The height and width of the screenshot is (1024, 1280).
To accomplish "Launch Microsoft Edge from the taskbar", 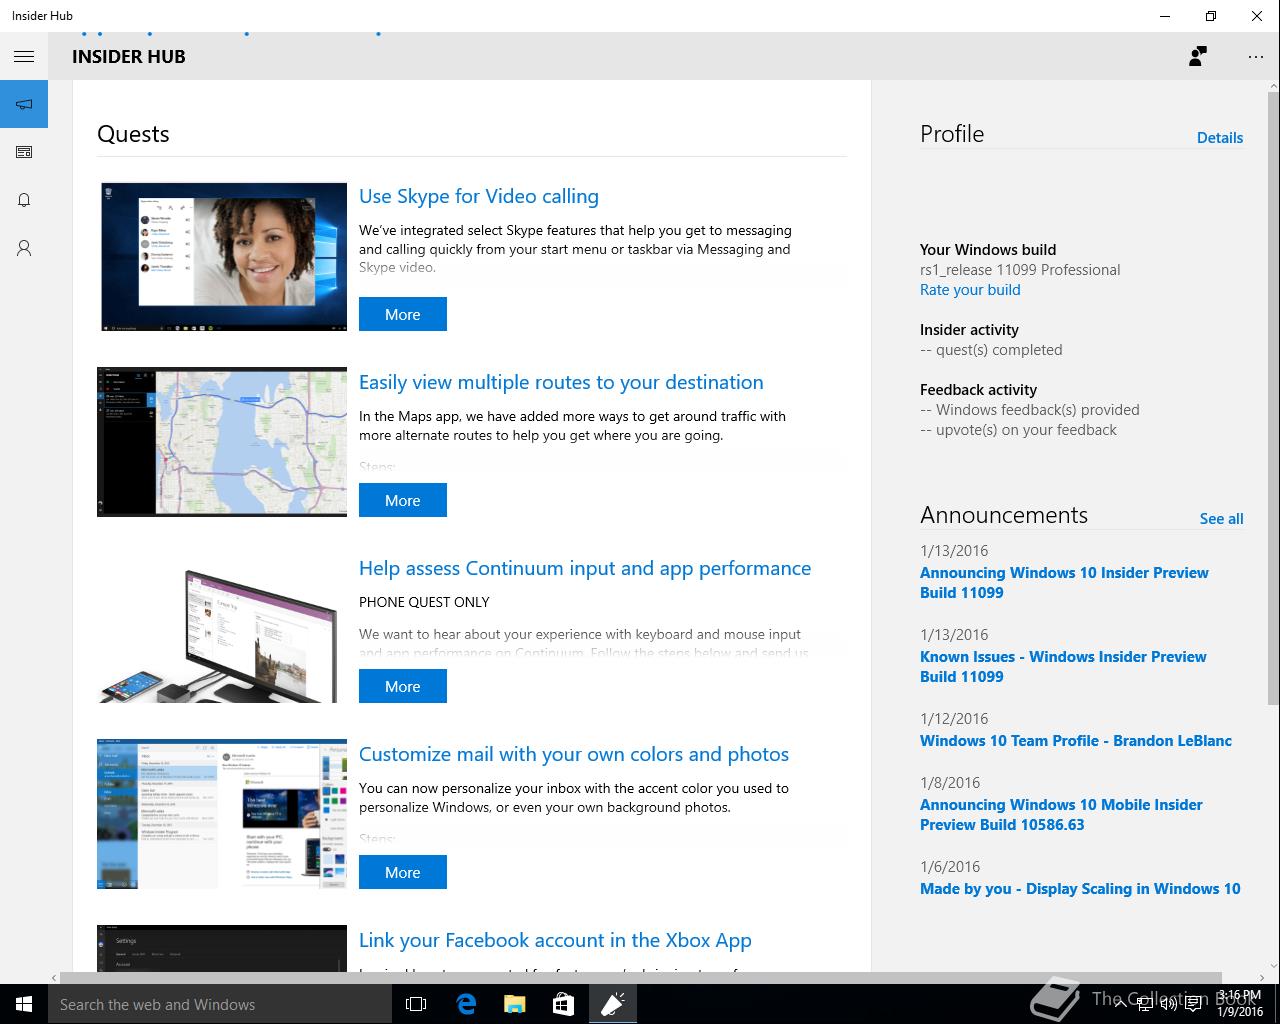I will click(465, 1004).
